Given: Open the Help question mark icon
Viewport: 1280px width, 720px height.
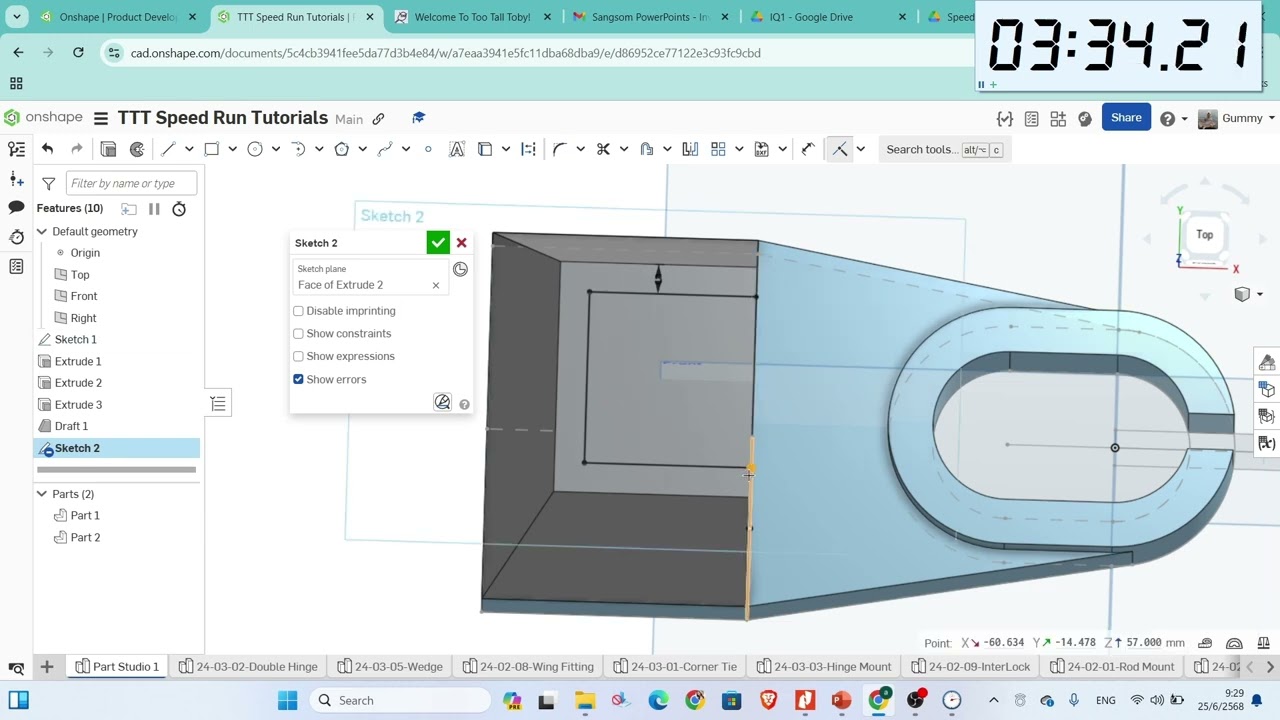Looking at the screenshot, I should 1167,118.
